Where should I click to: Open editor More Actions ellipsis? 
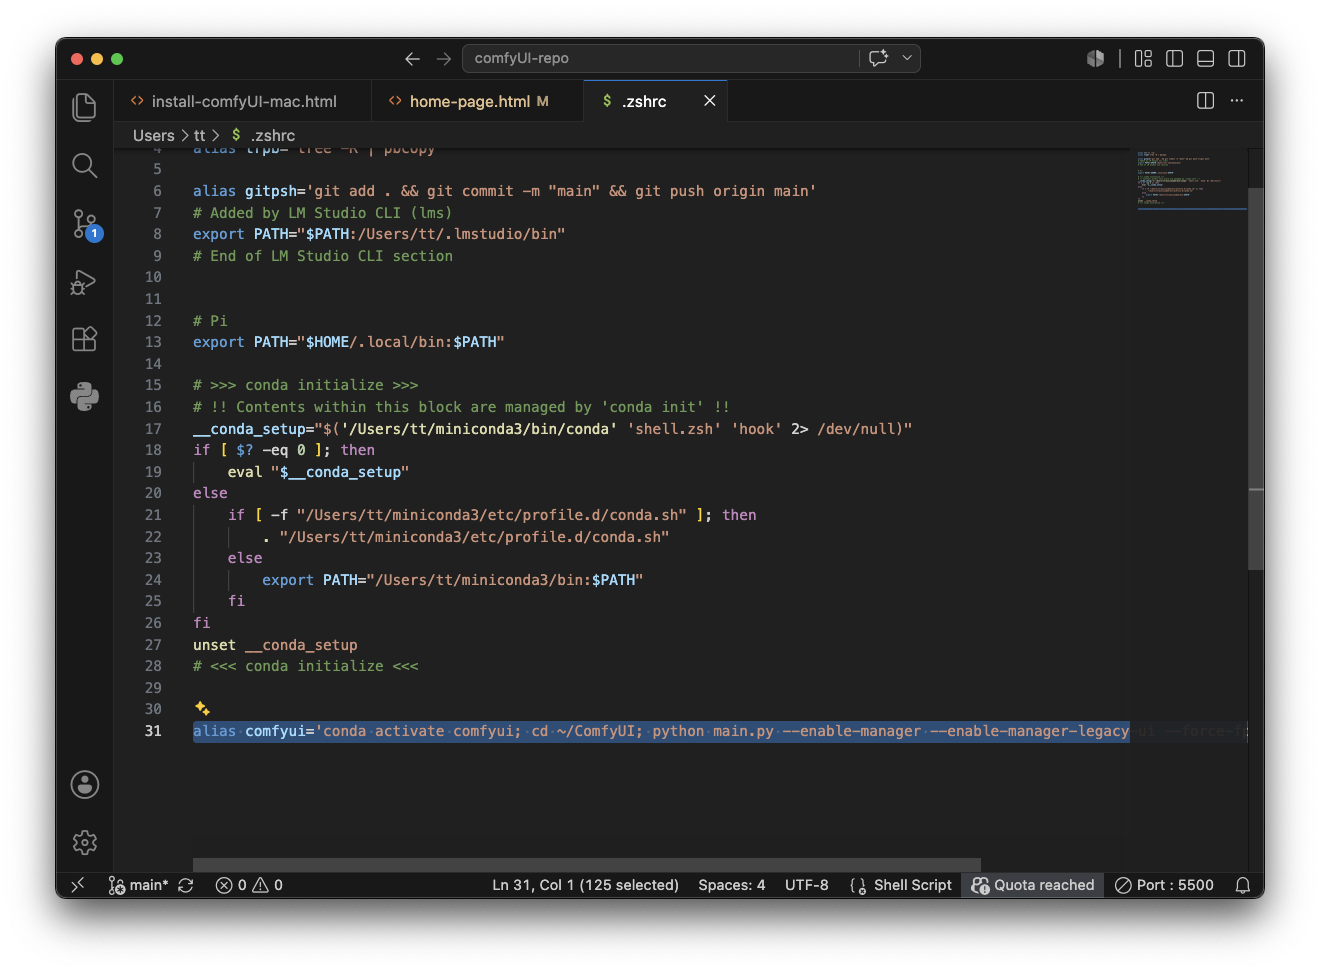[1237, 101]
